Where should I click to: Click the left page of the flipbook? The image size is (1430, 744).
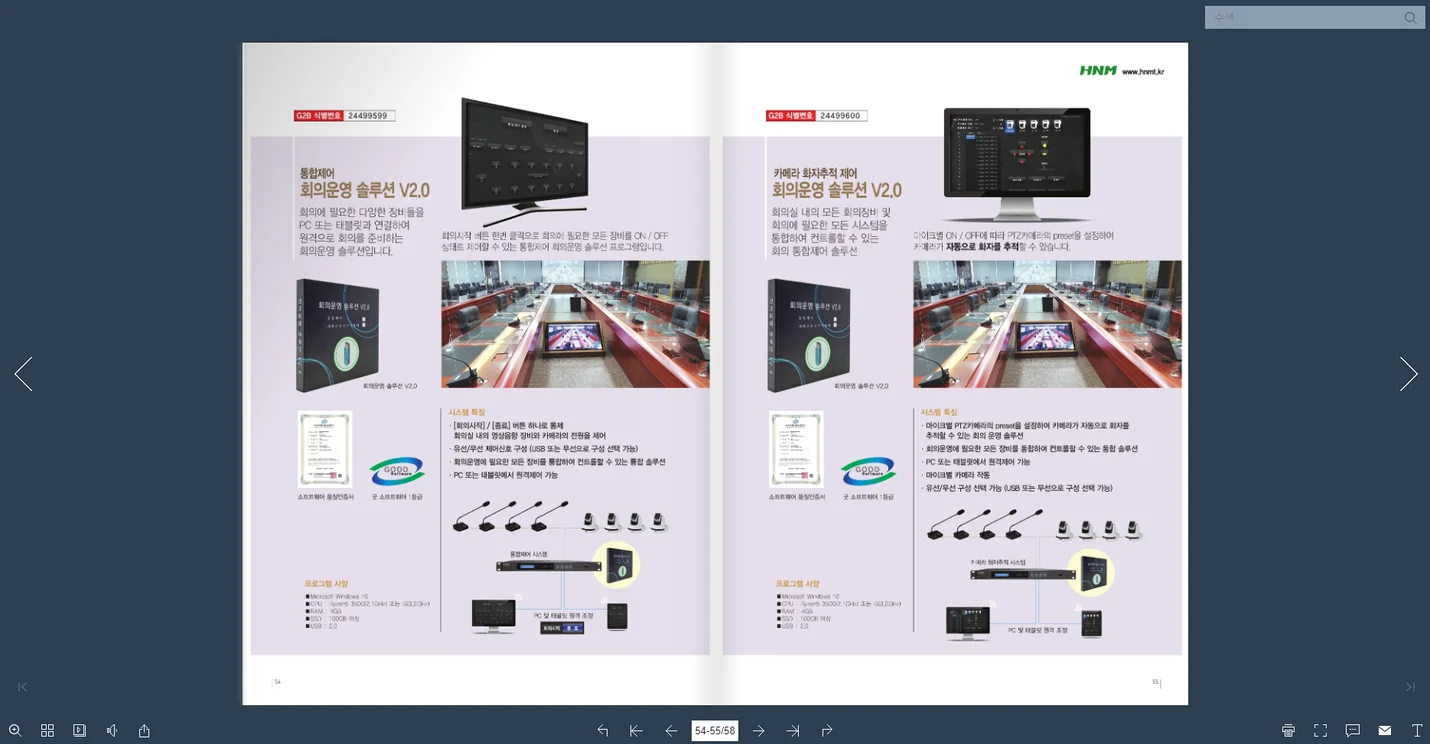coord(479,373)
